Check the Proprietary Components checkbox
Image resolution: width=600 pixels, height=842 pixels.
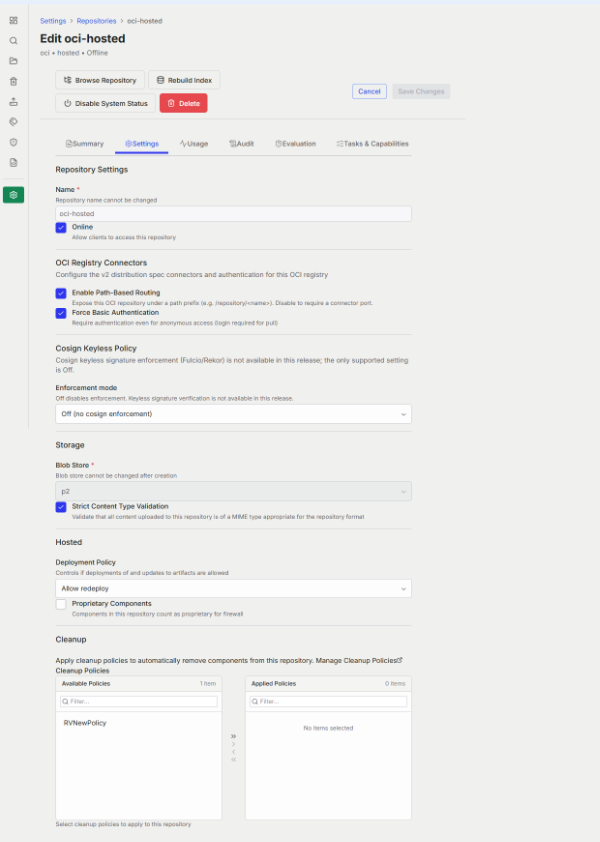click(x=61, y=604)
